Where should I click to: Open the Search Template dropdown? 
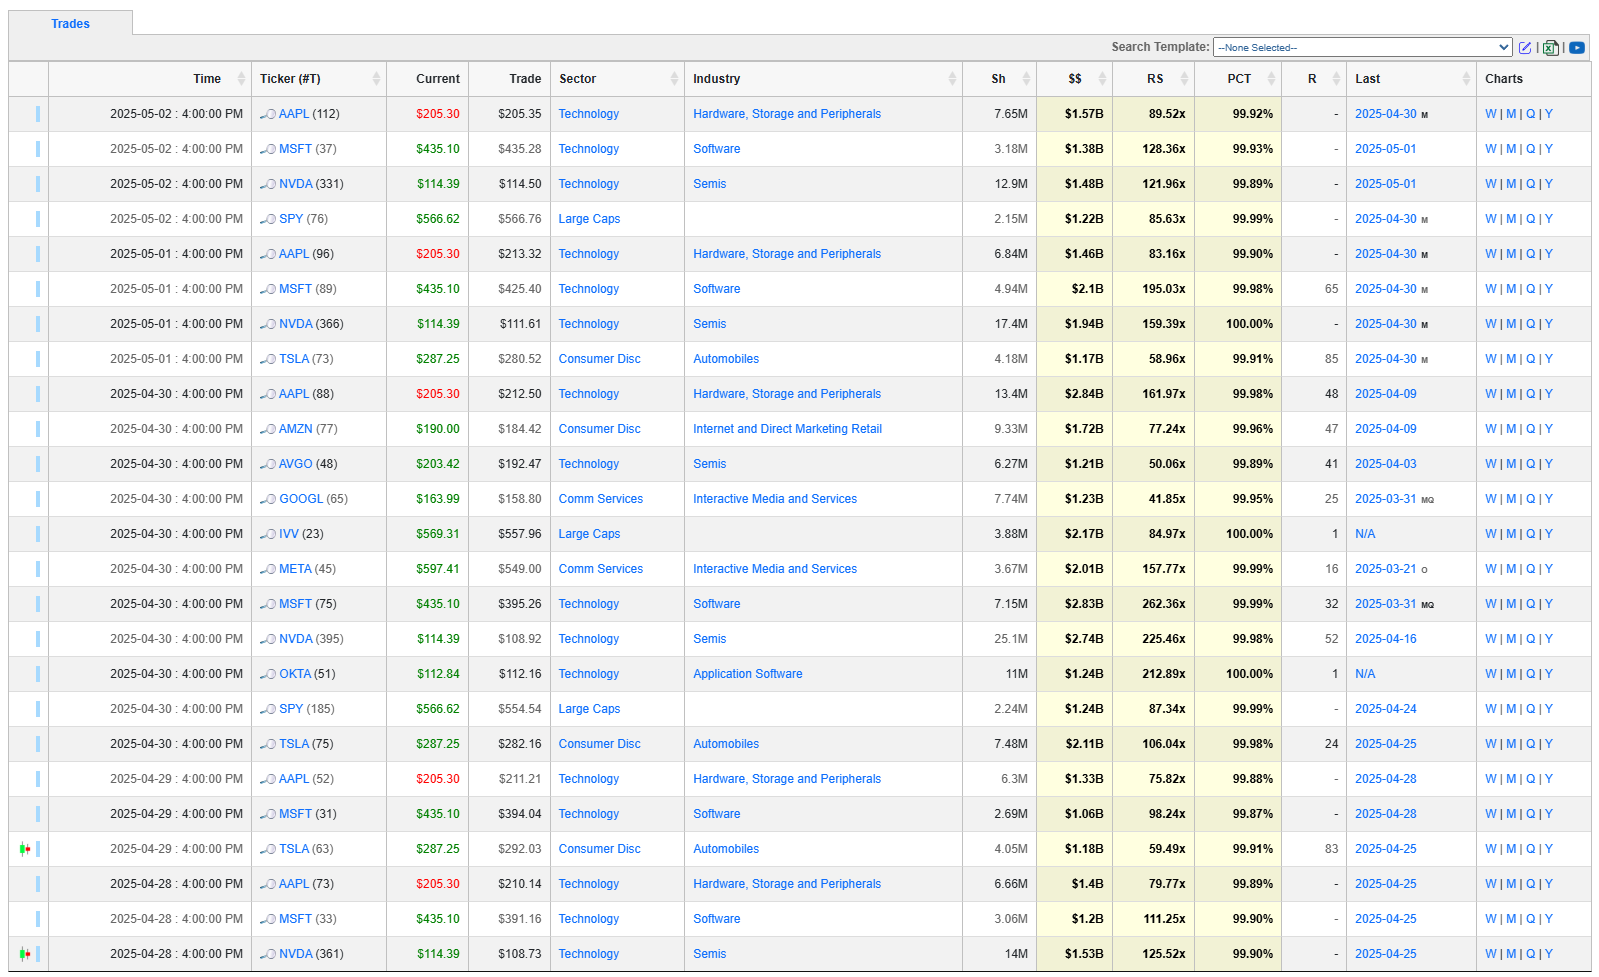coord(1362,47)
